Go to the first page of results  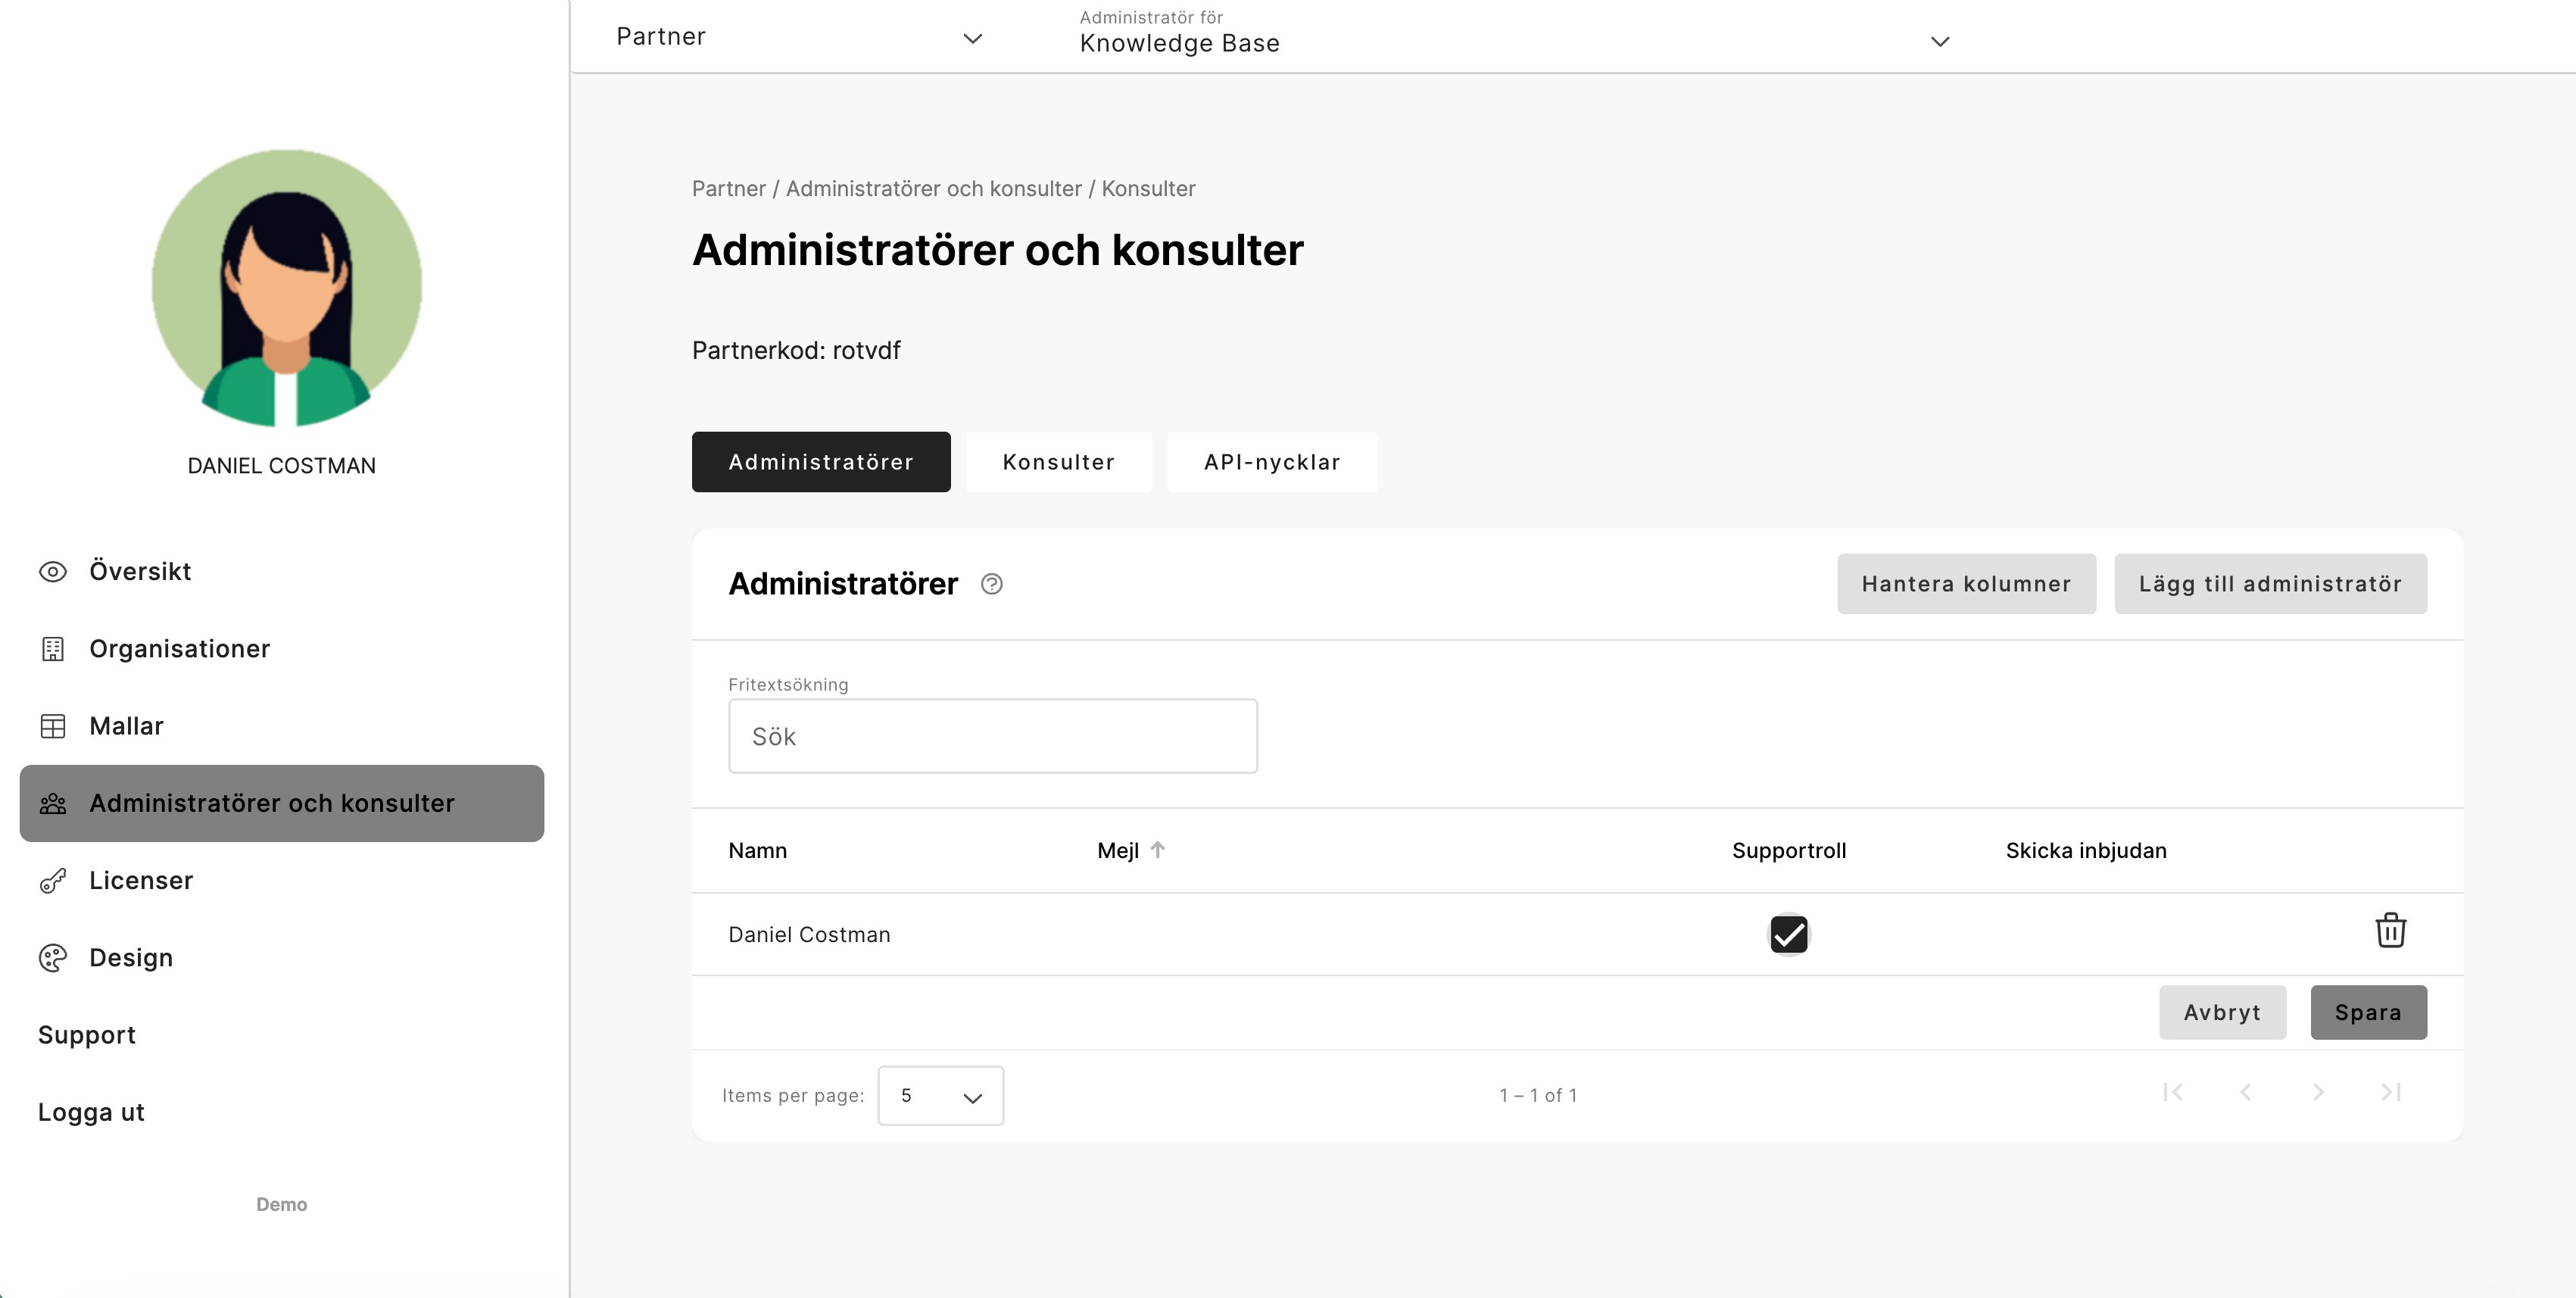[2172, 1092]
